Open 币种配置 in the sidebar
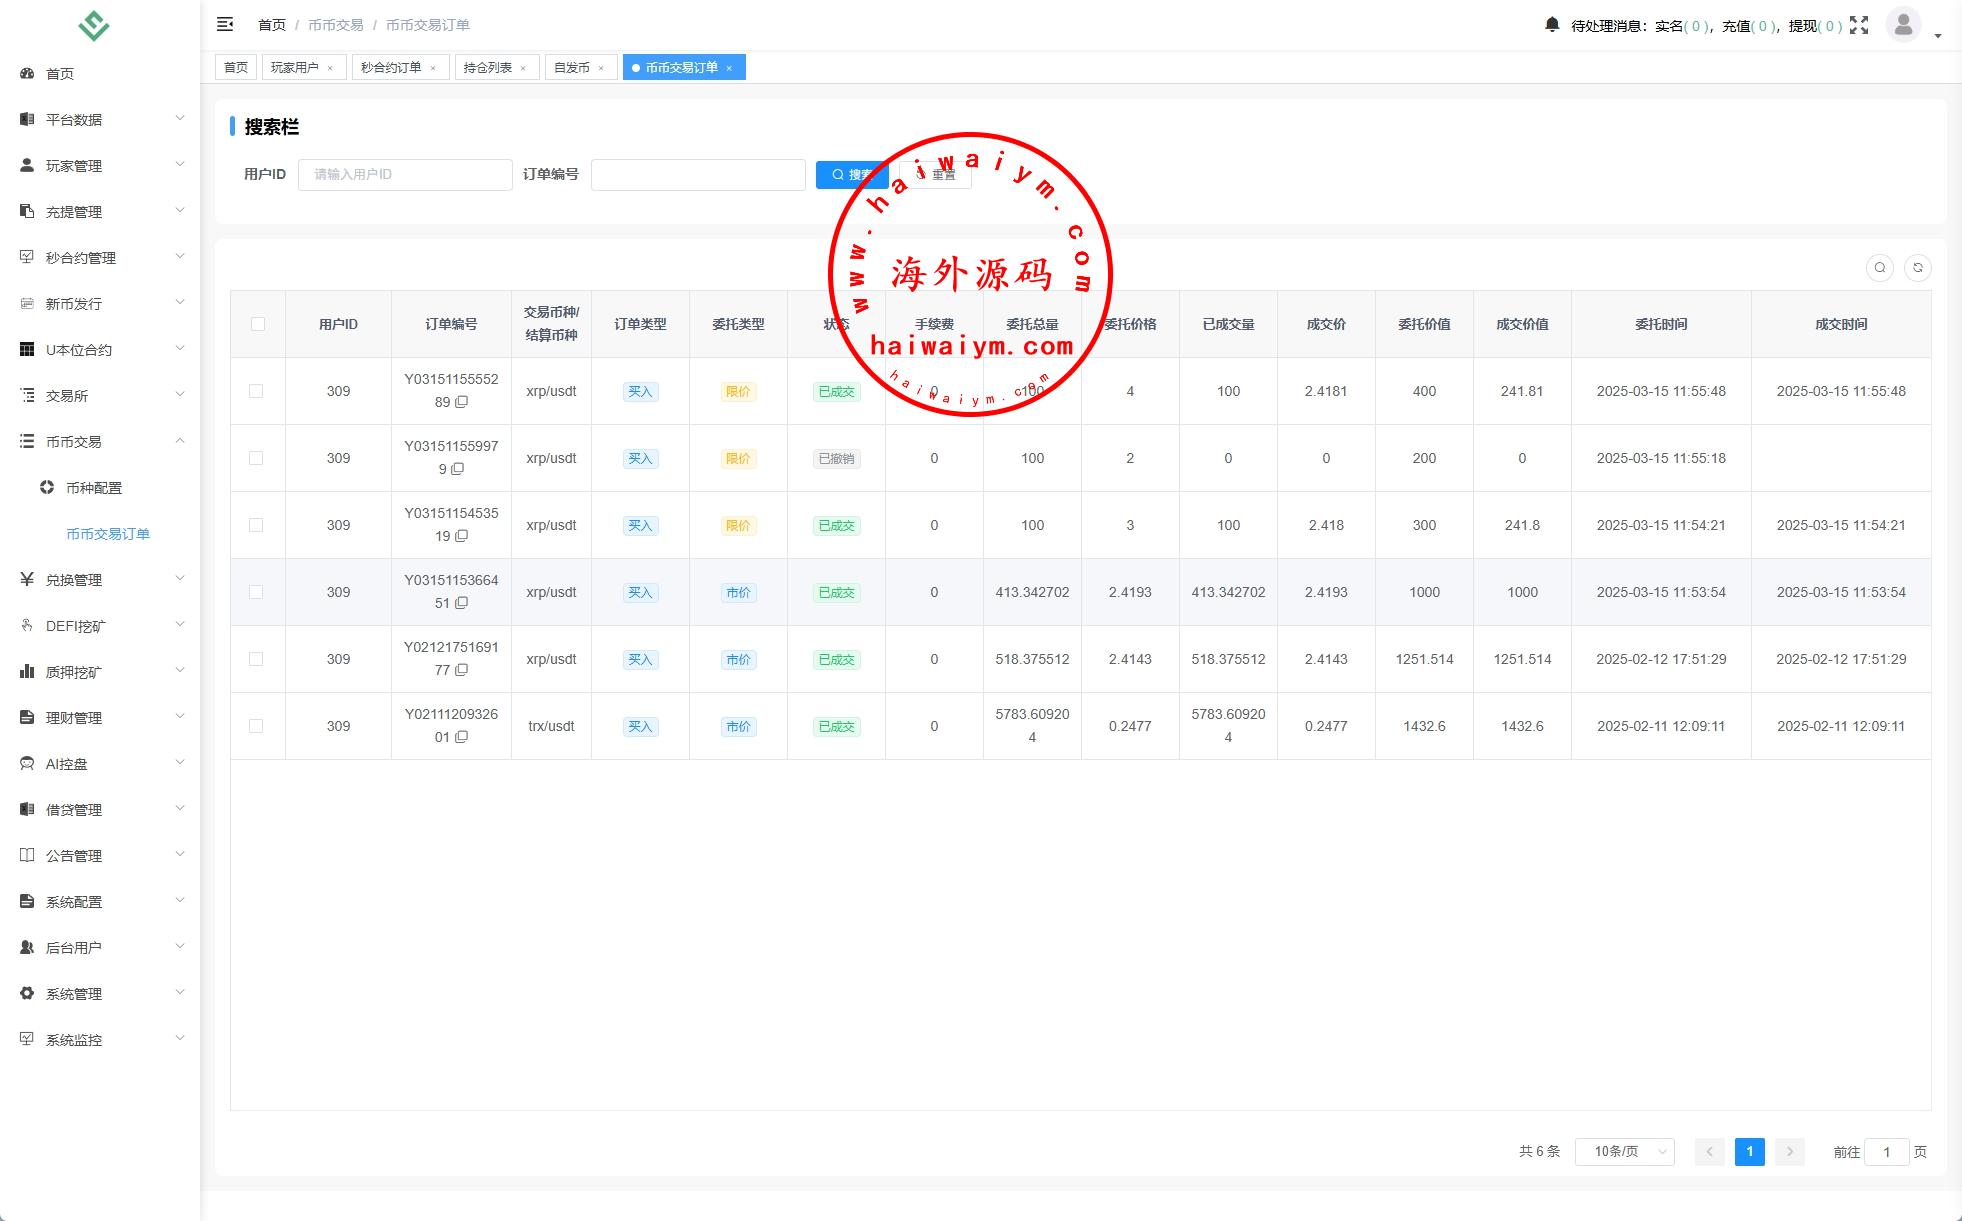This screenshot has height=1221, width=1962. click(x=94, y=488)
